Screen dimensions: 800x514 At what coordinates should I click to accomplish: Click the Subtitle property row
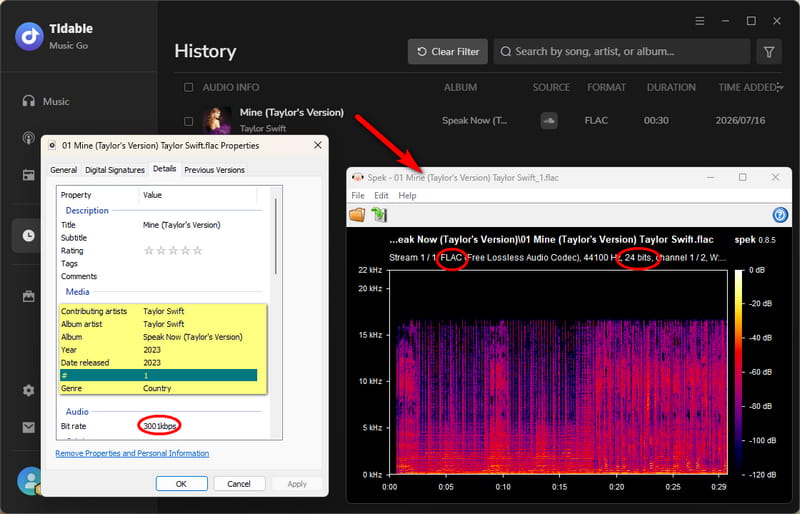[x=158, y=238]
